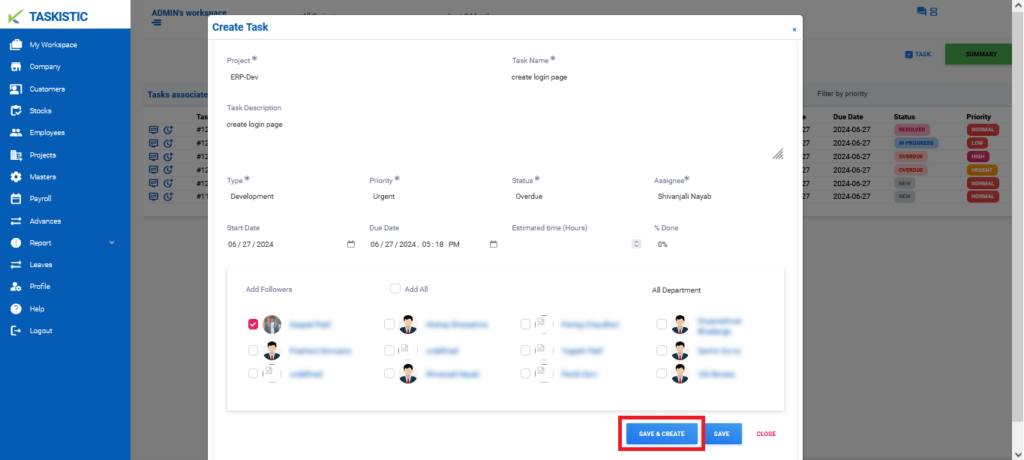The height and width of the screenshot is (460, 1024).
Task: Go to Employees in sidebar
Action: coord(47,133)
